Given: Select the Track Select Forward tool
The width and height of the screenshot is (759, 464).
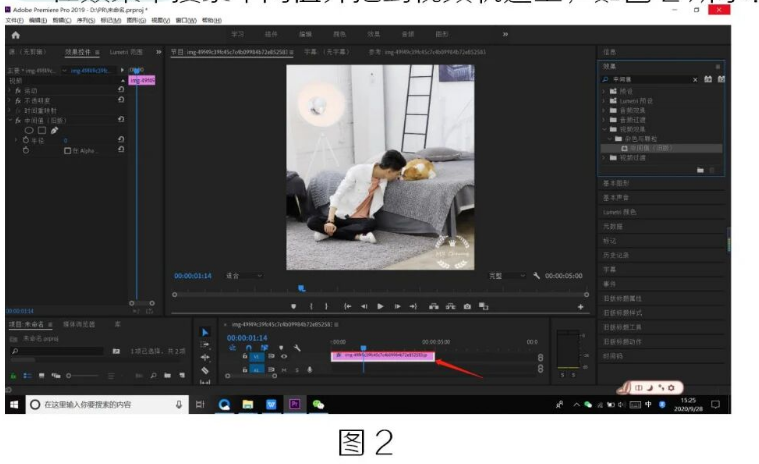Looking at the screenshot, I should (x=205, y=344).
